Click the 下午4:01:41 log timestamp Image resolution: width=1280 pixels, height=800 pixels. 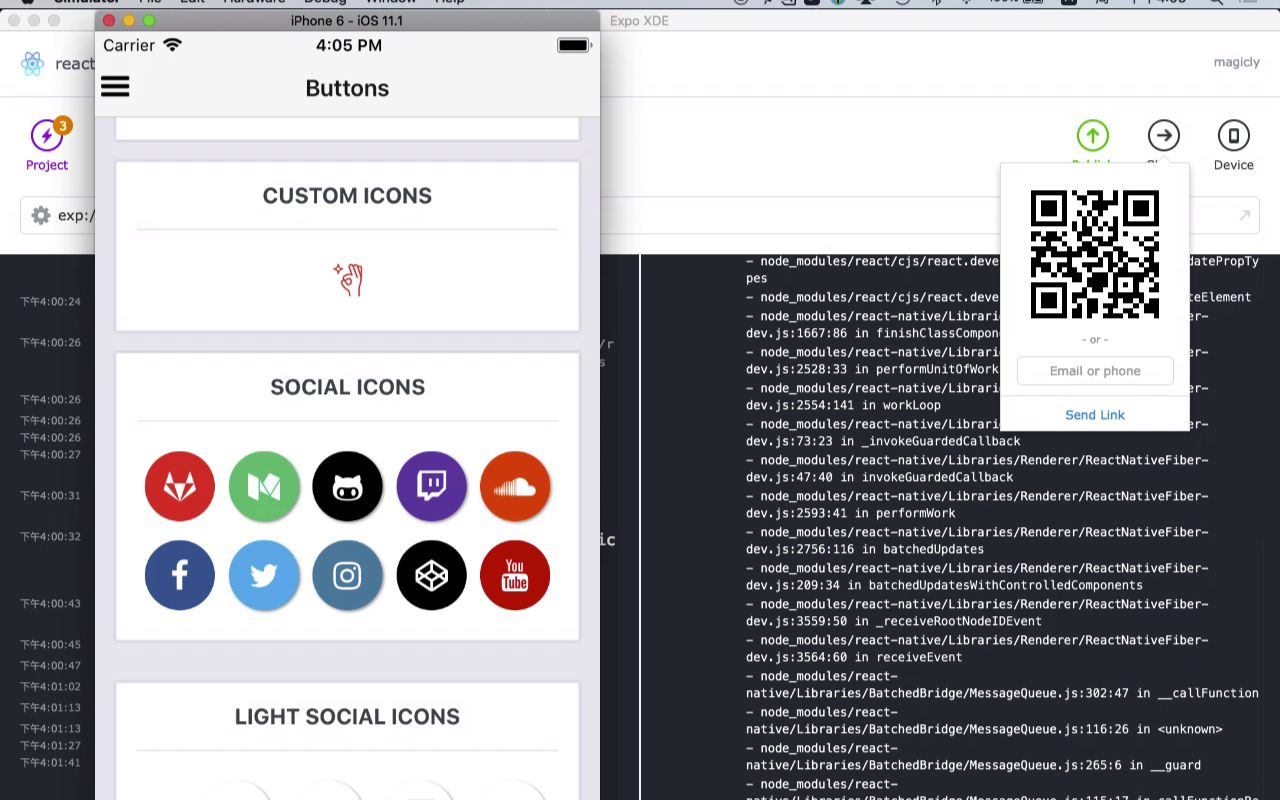tap(50, 763)
